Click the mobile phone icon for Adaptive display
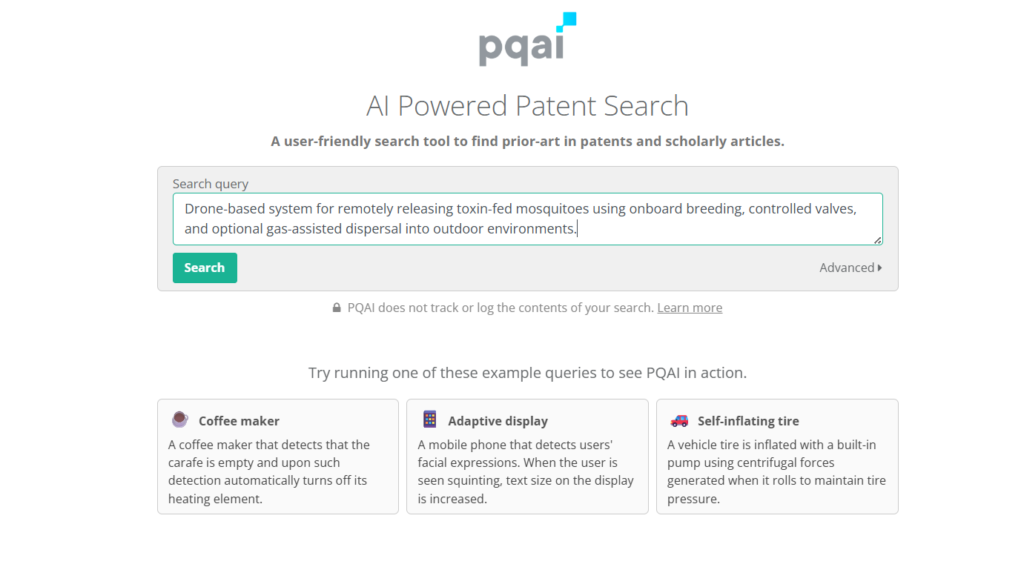This screenshot has width=1024, height=567. 430,419
